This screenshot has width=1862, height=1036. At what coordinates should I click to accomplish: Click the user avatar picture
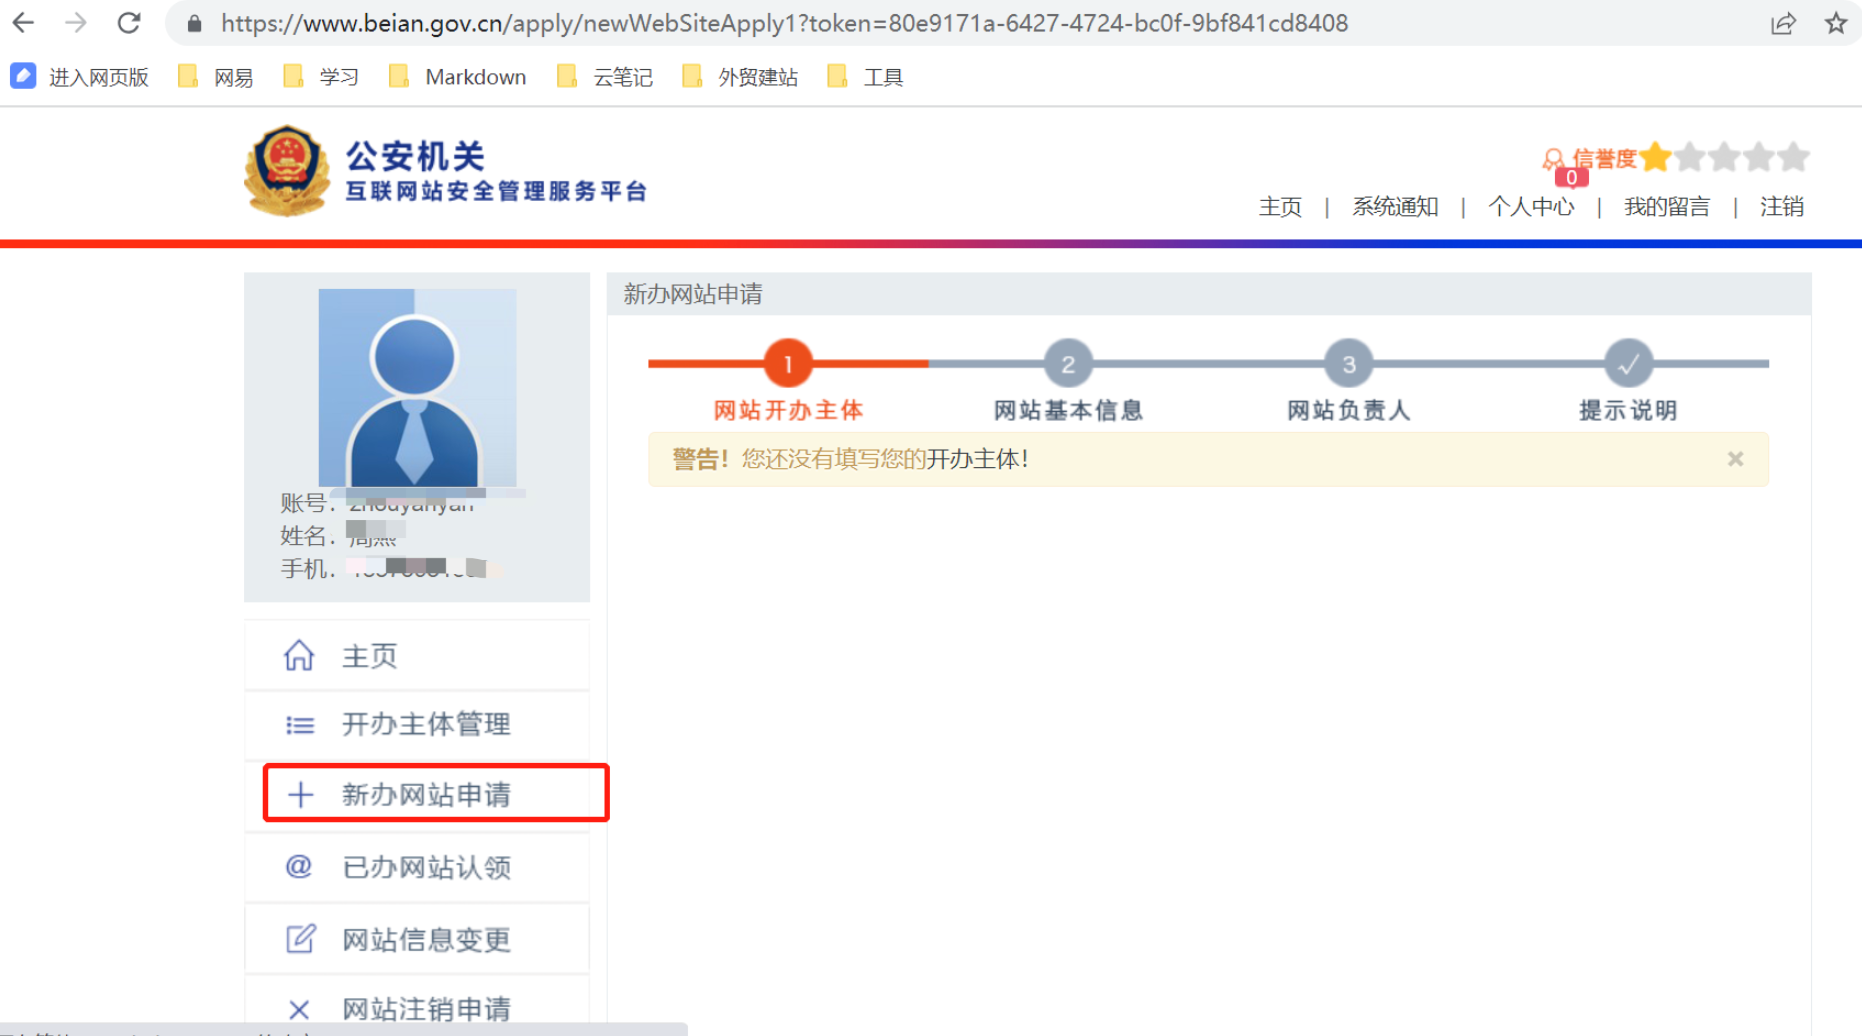(x=417, y=388)
